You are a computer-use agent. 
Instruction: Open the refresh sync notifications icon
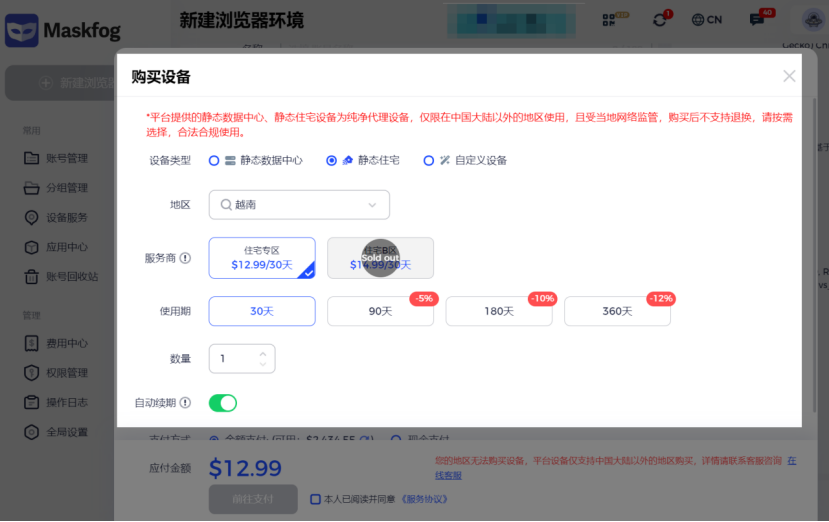(x=659, y=20)
